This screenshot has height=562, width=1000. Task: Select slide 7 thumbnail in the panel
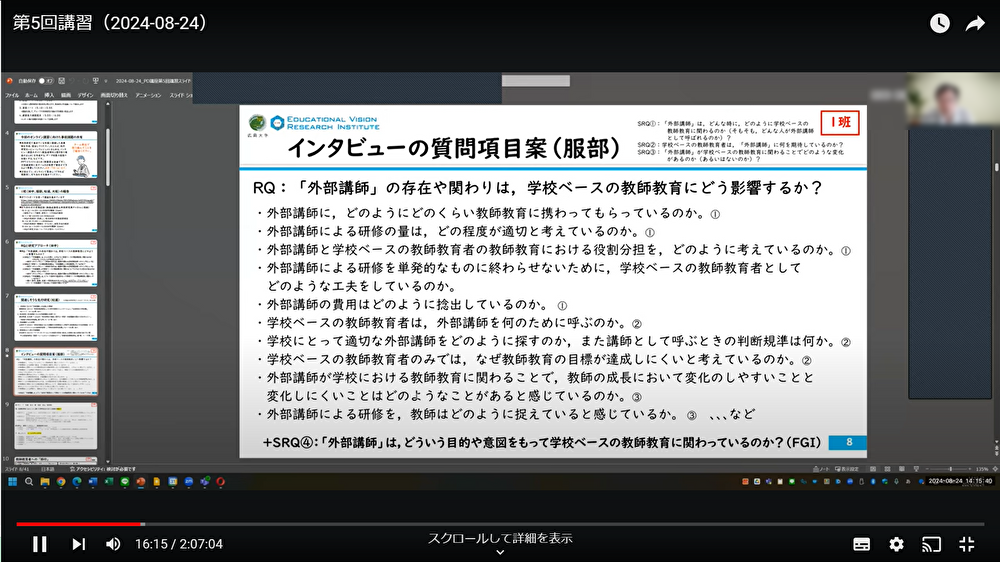[56, 317]
